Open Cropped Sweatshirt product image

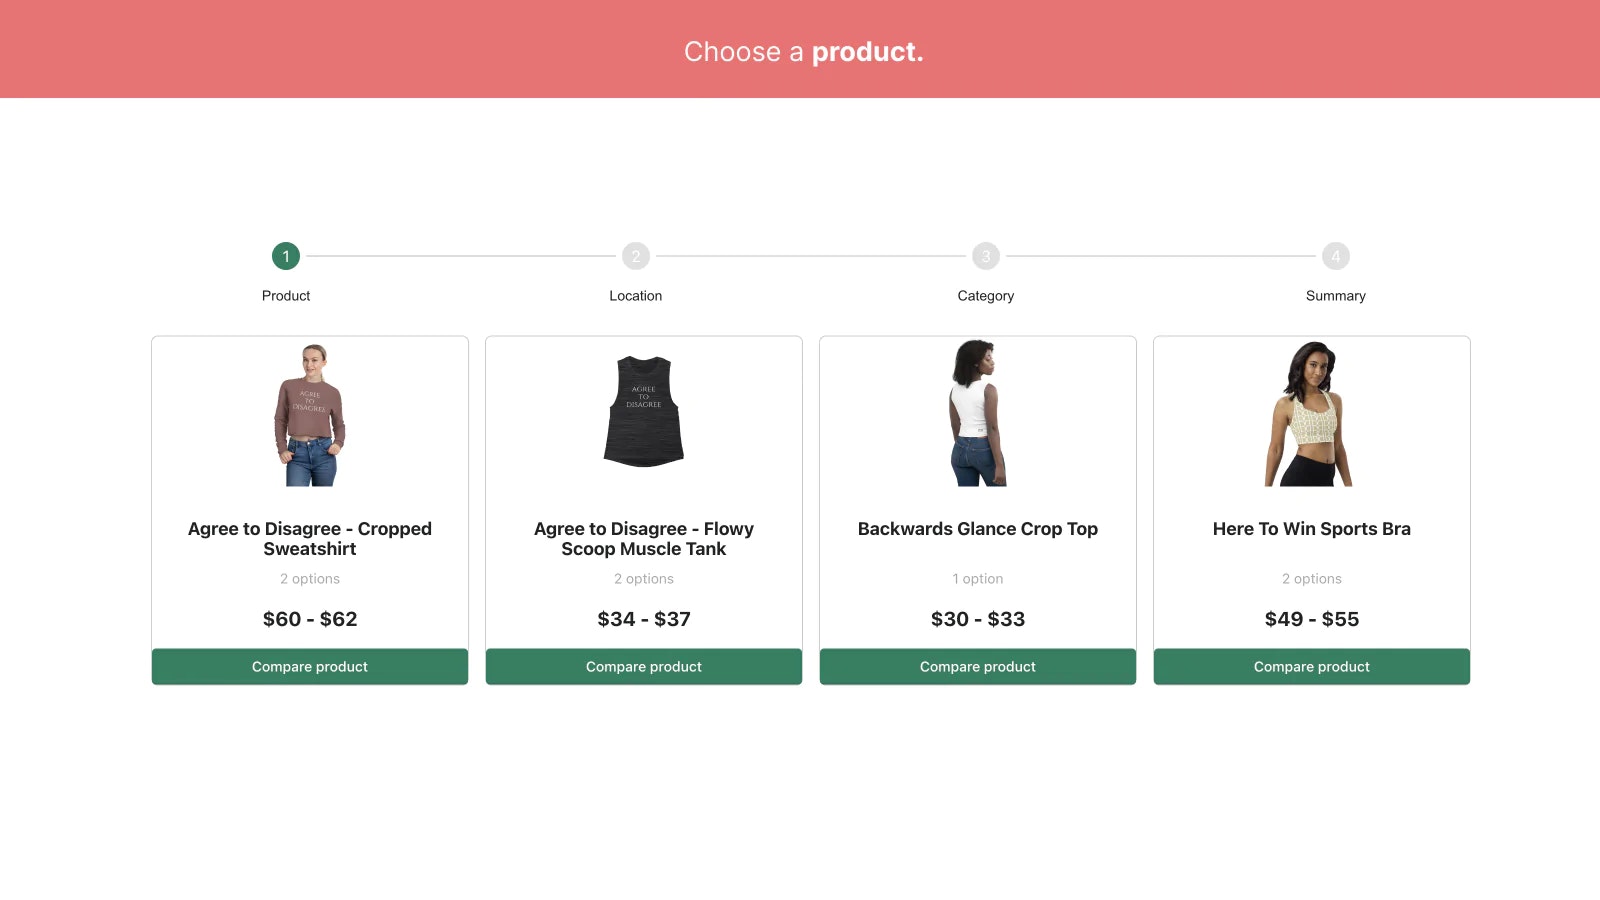coord(310,414)
